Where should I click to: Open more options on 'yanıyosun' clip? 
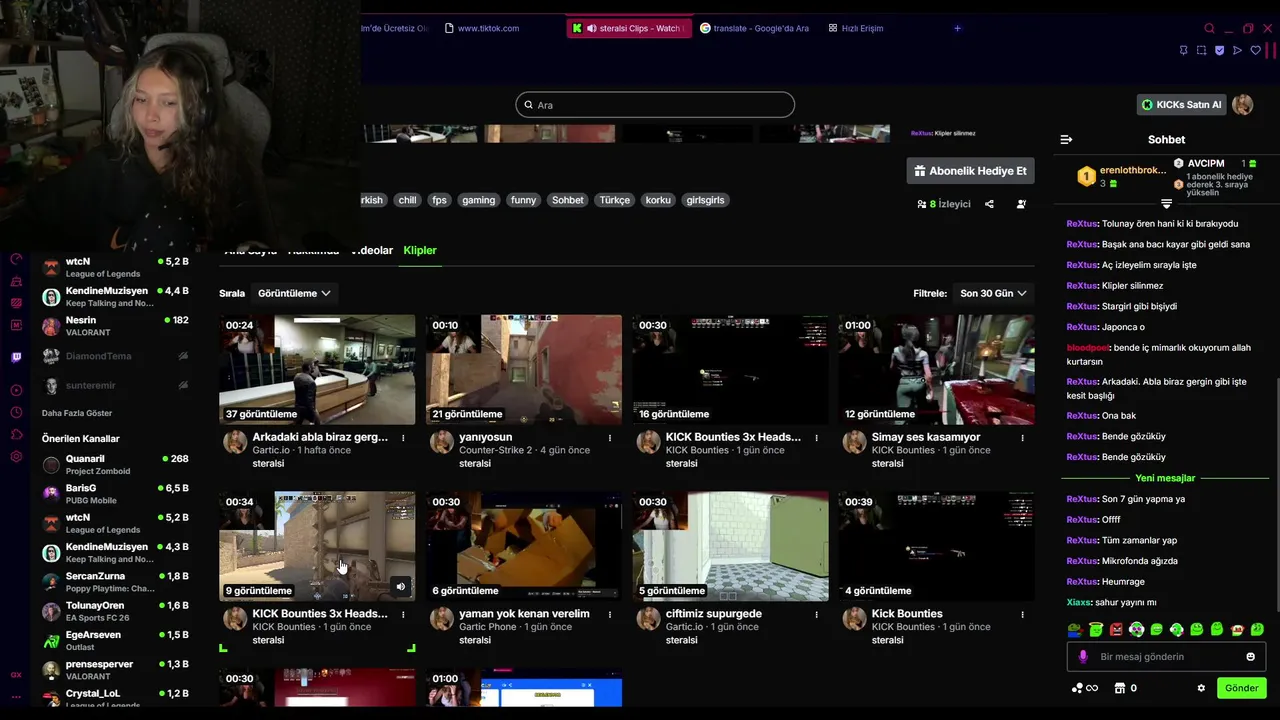tap(610, 438)
